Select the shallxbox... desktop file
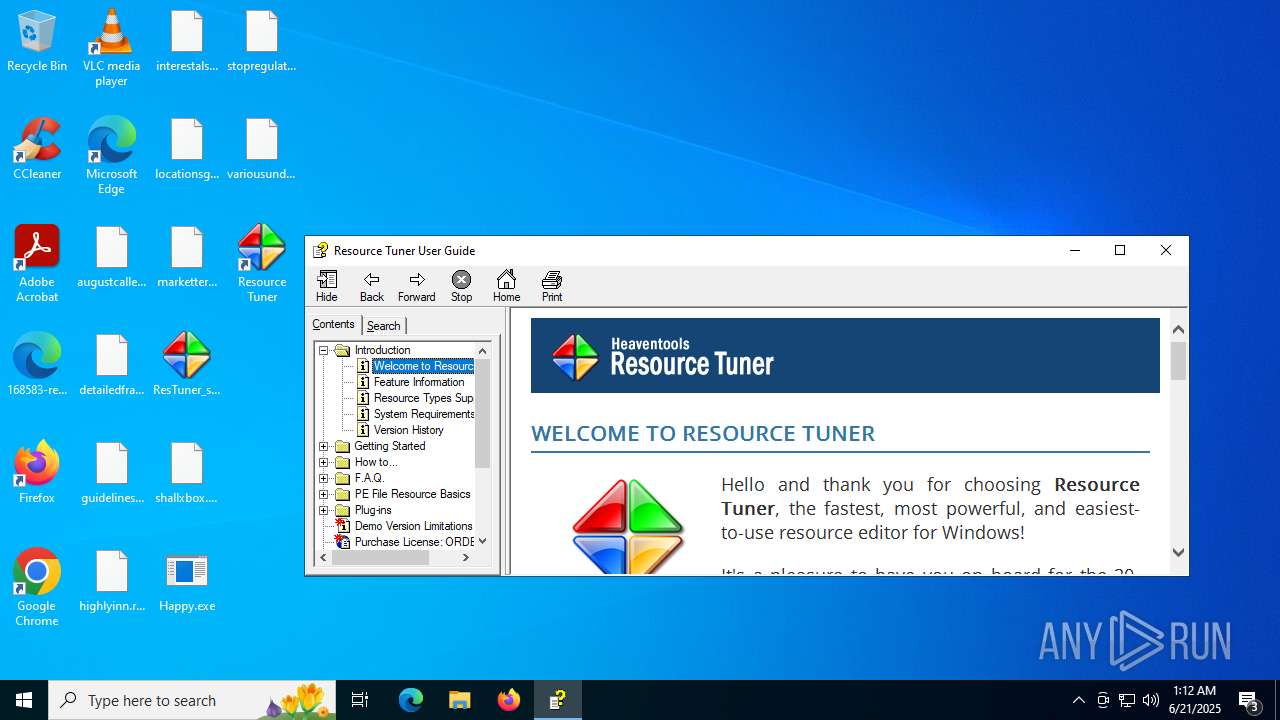 pos(187,473)
